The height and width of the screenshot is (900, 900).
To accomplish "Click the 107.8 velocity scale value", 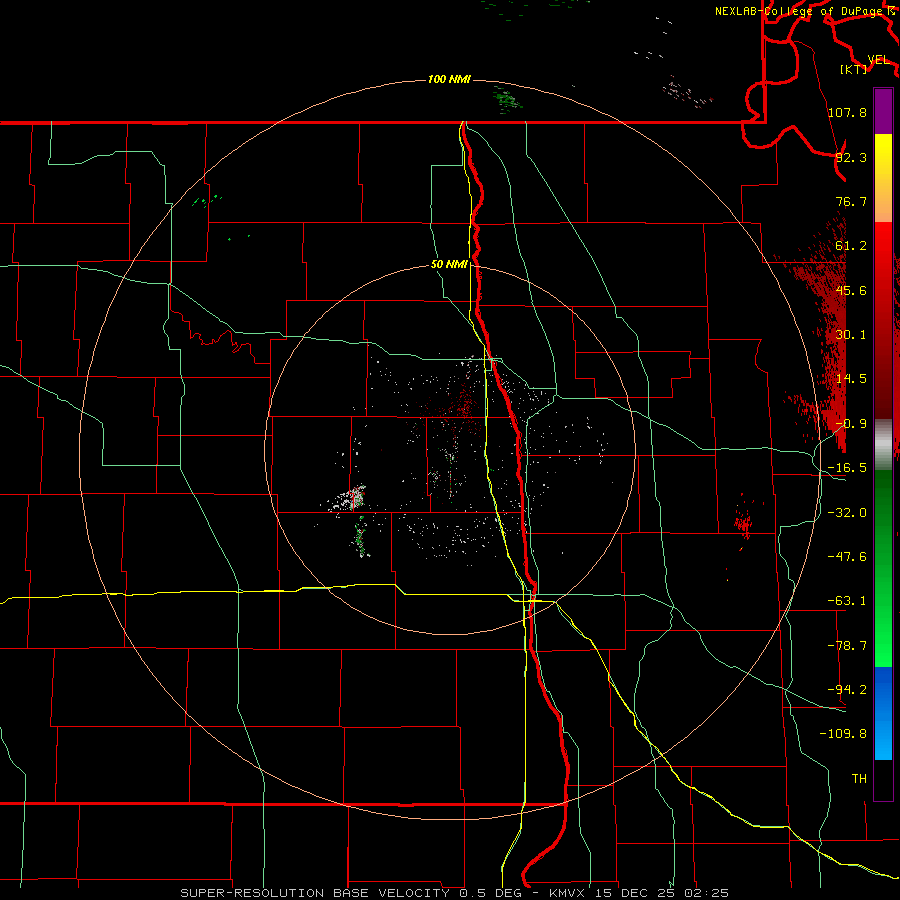I will (847, 112).
